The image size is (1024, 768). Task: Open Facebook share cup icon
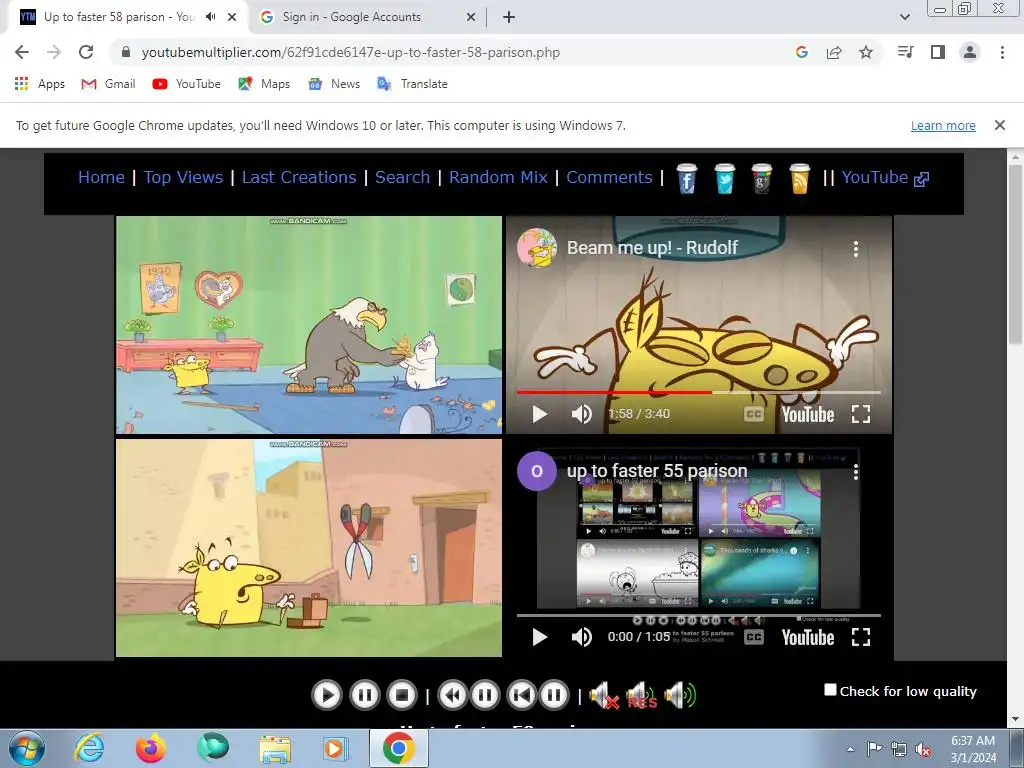(686, 178)
